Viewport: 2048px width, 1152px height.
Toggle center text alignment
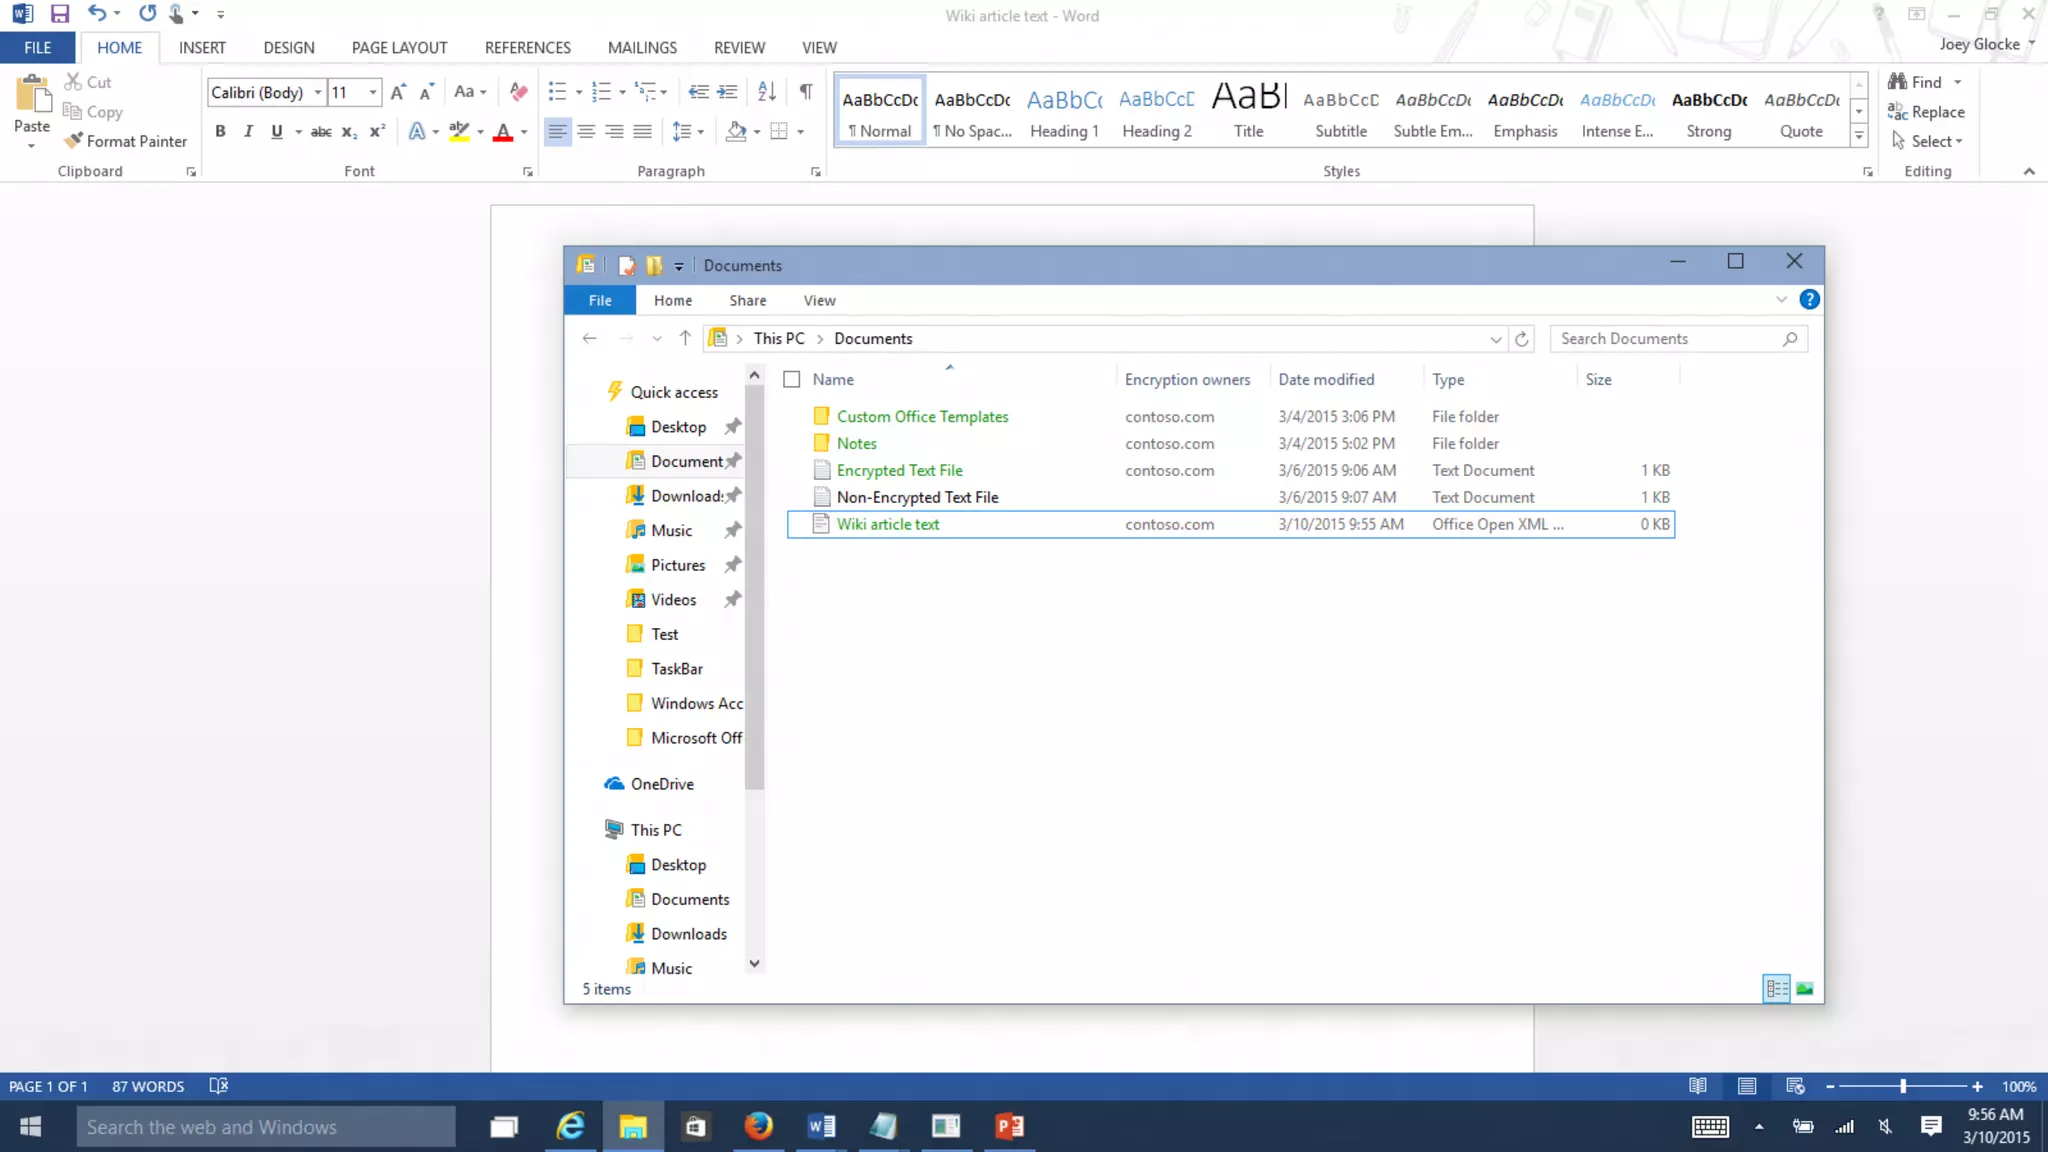pos(586,131)
